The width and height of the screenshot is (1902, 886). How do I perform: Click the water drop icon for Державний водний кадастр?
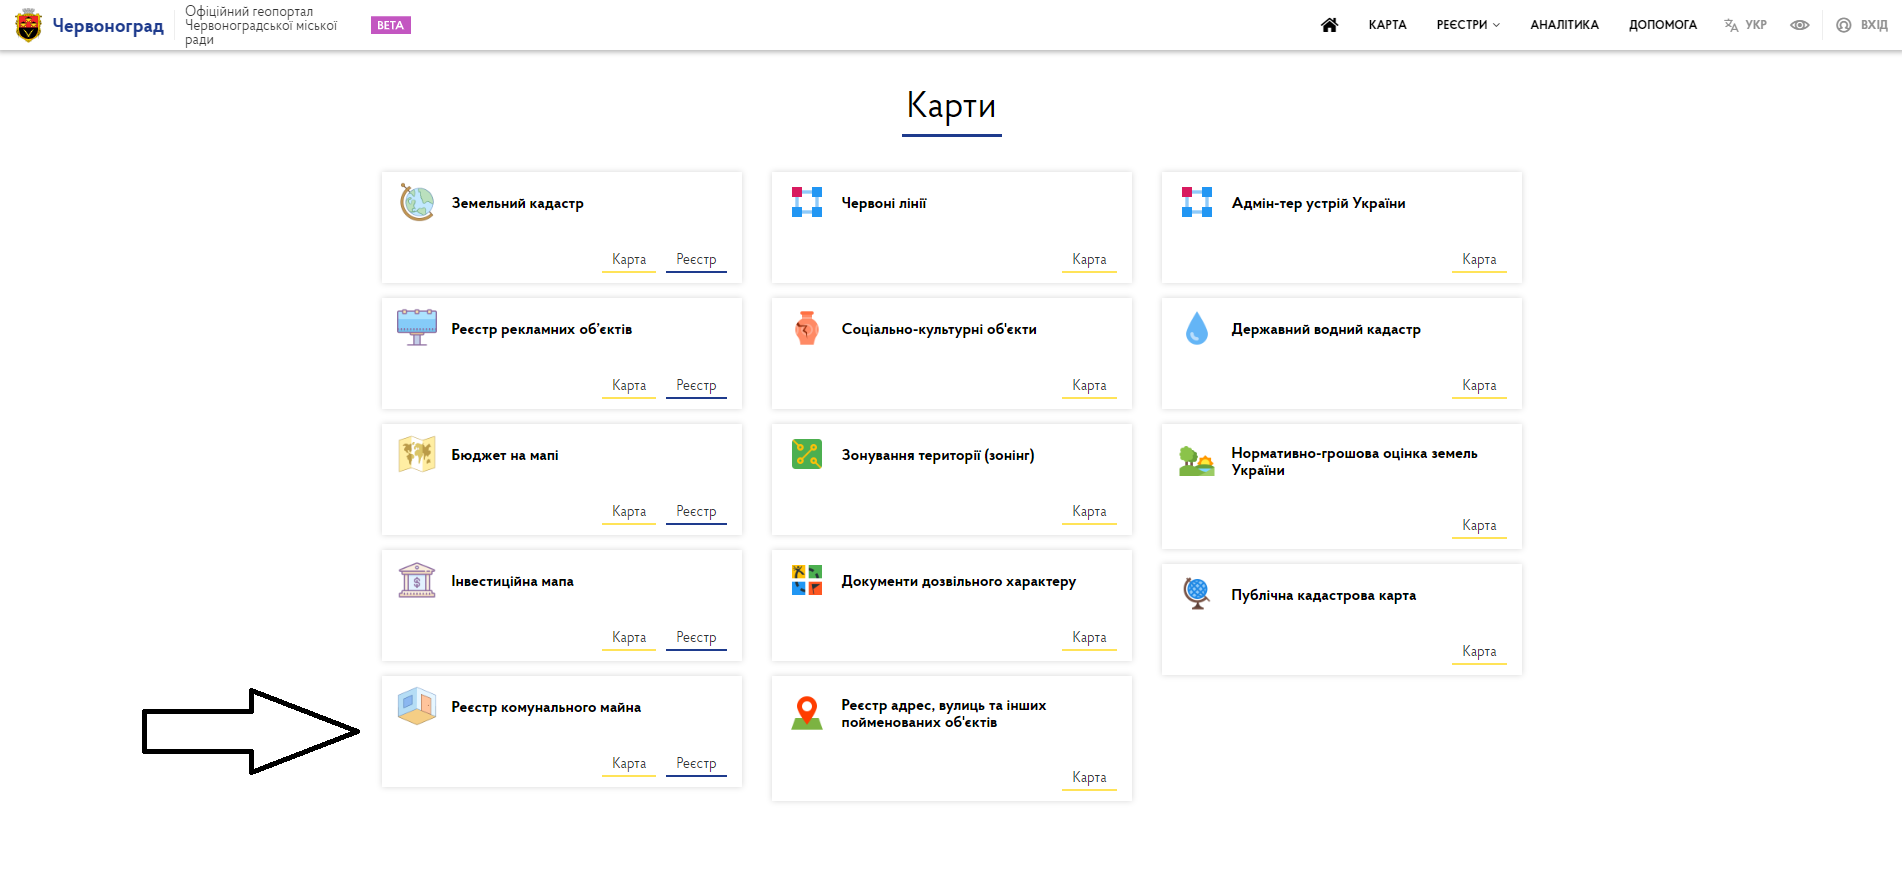(1197, 328)
